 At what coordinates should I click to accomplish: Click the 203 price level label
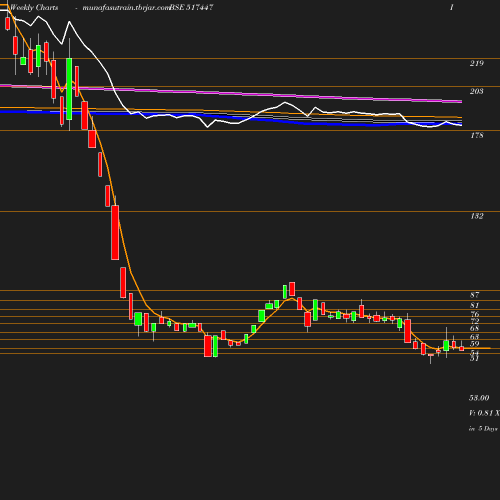(x=477, y=91)
